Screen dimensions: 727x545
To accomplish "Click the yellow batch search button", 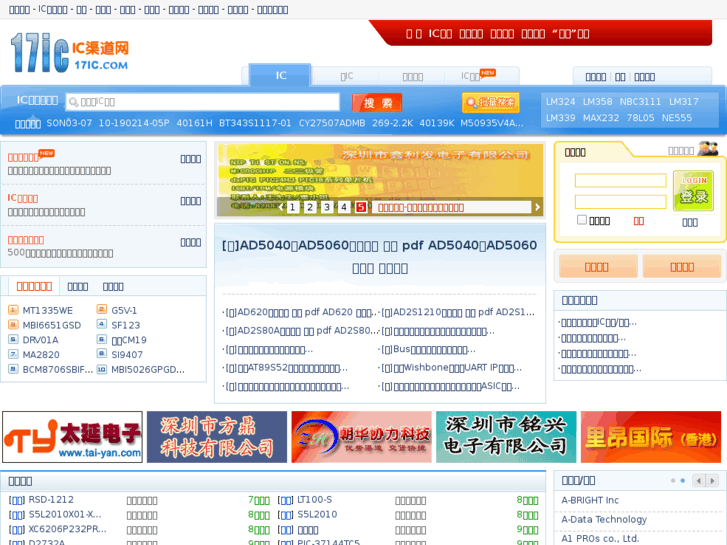I will point(491,103).
